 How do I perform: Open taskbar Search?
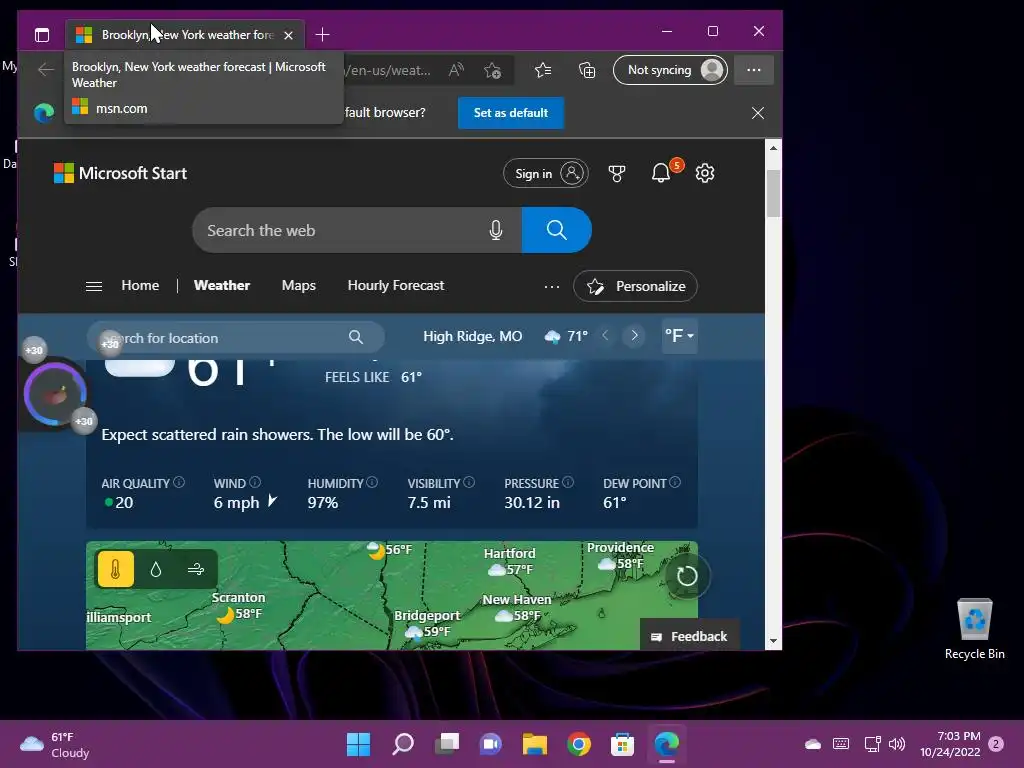(x=403, y=744)
